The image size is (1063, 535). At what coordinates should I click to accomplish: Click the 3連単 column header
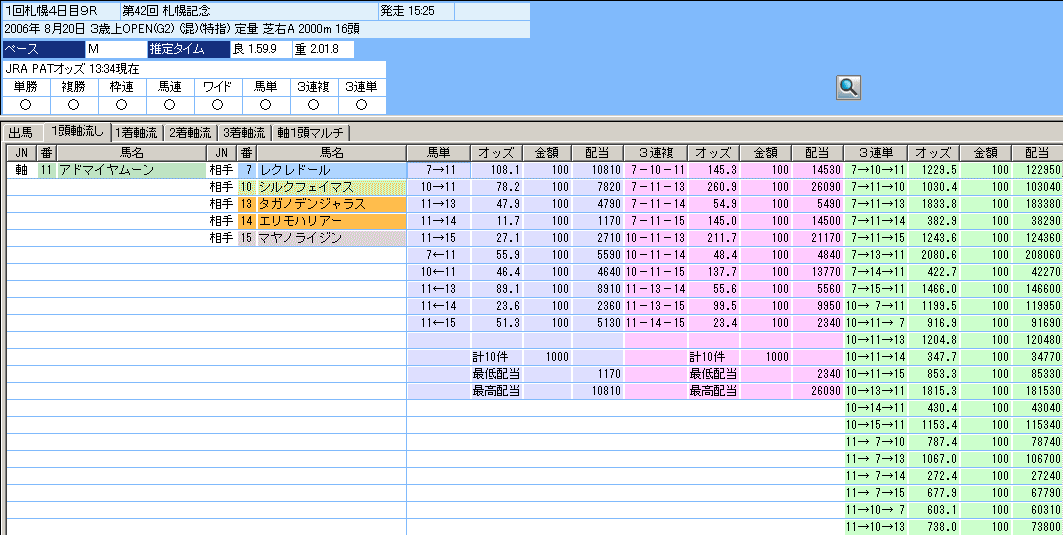pyautogui.click(x=875, y=153)
